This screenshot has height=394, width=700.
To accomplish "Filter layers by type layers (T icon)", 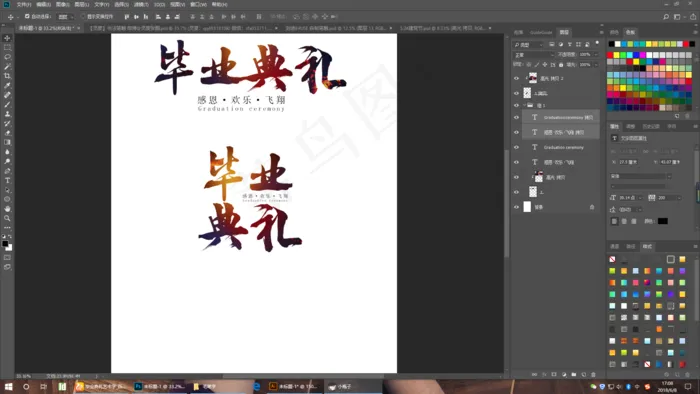I will (x=570, y=45).
